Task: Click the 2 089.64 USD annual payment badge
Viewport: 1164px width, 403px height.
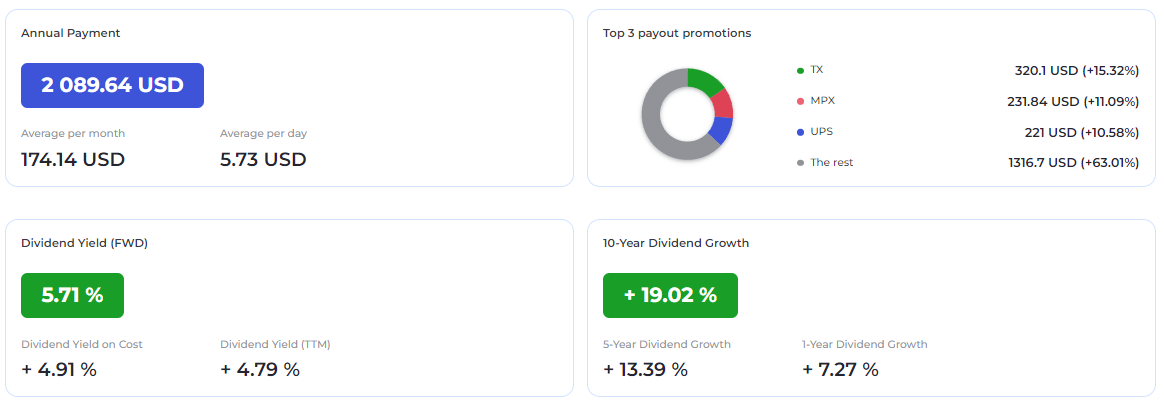Action: click(x=112, y=85)
